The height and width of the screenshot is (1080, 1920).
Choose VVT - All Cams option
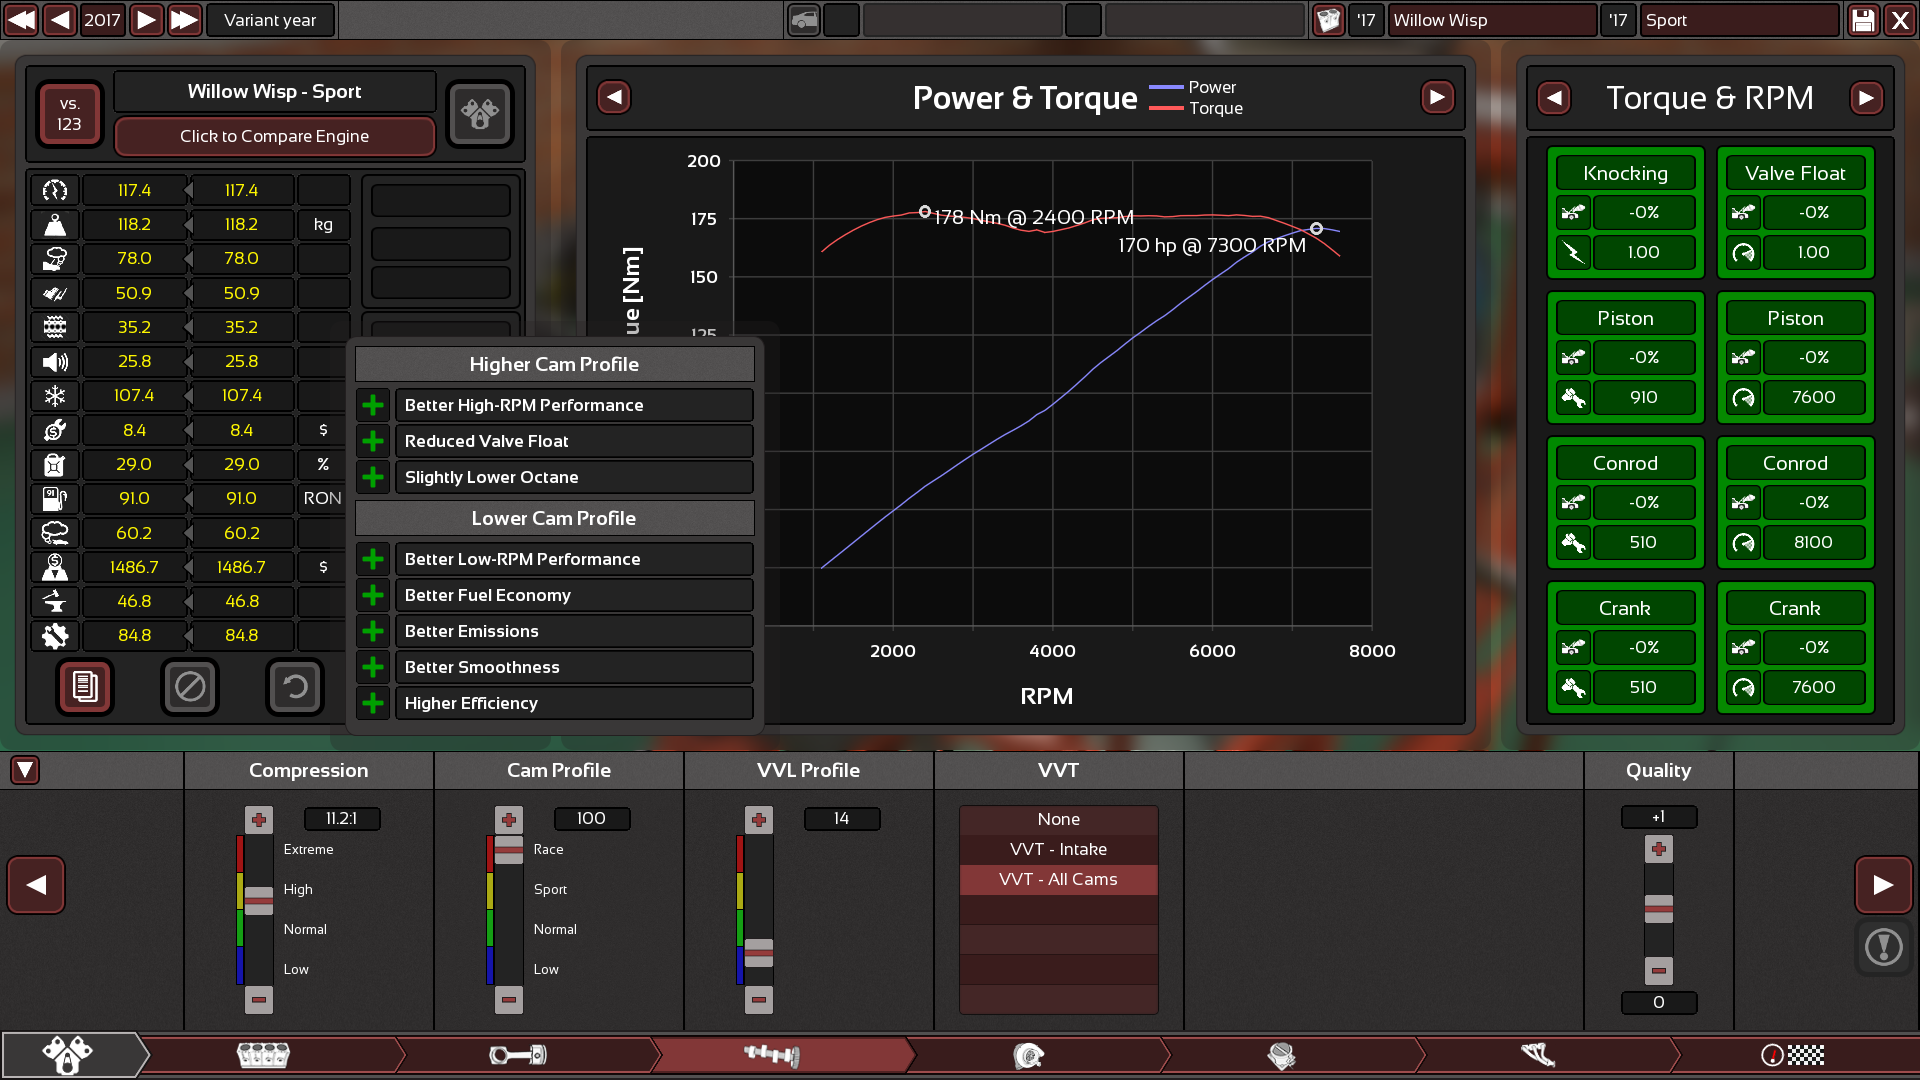tap(1058, 879)
